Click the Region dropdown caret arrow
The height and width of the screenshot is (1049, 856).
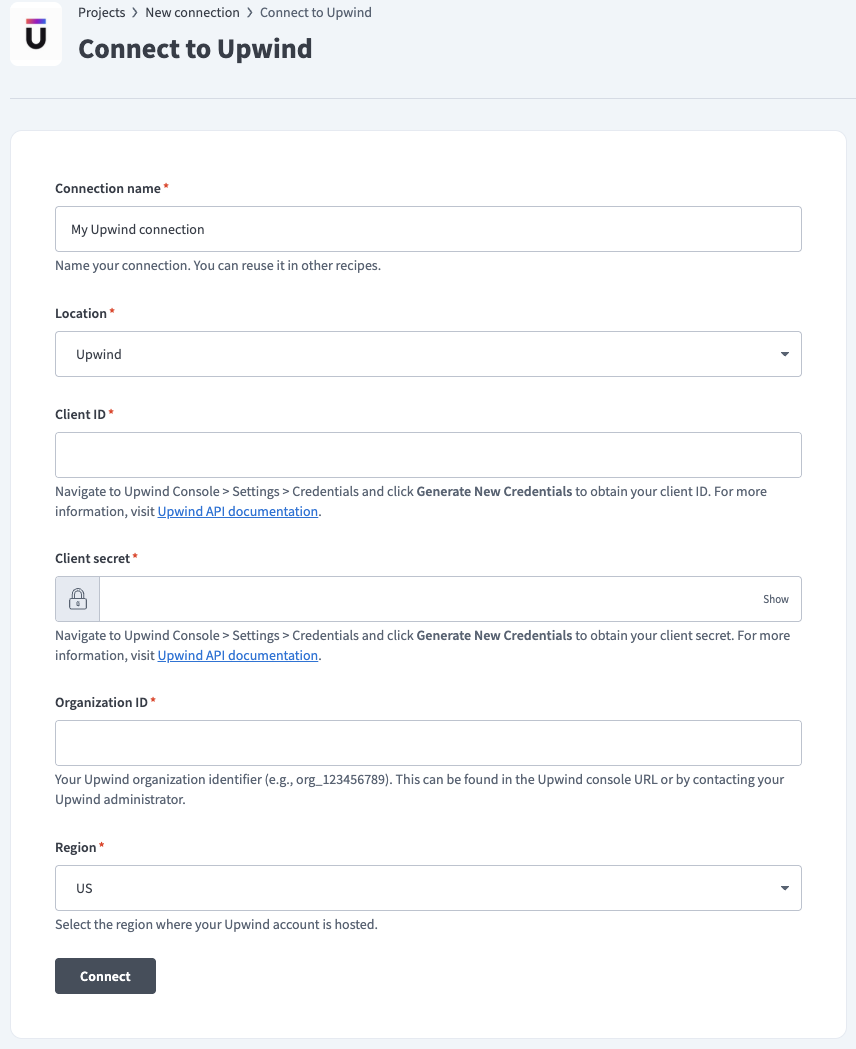point(784,888)
